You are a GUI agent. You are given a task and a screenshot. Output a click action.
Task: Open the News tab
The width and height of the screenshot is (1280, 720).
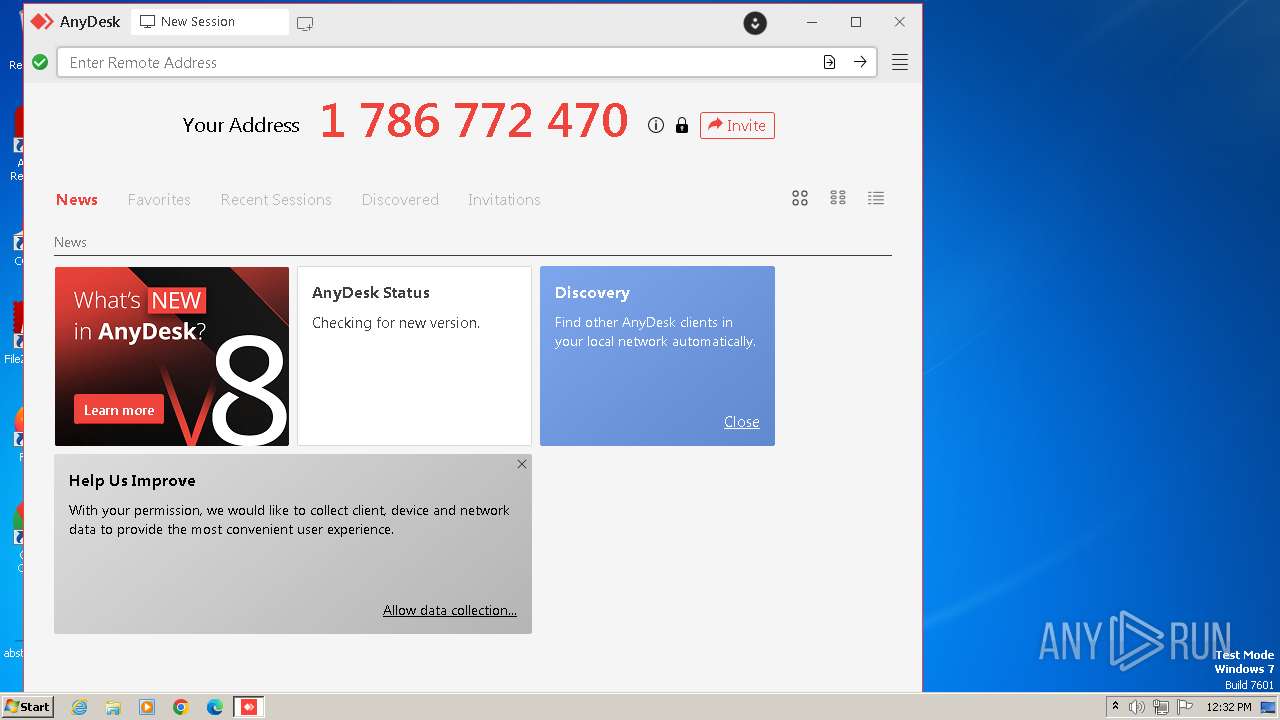77,200
